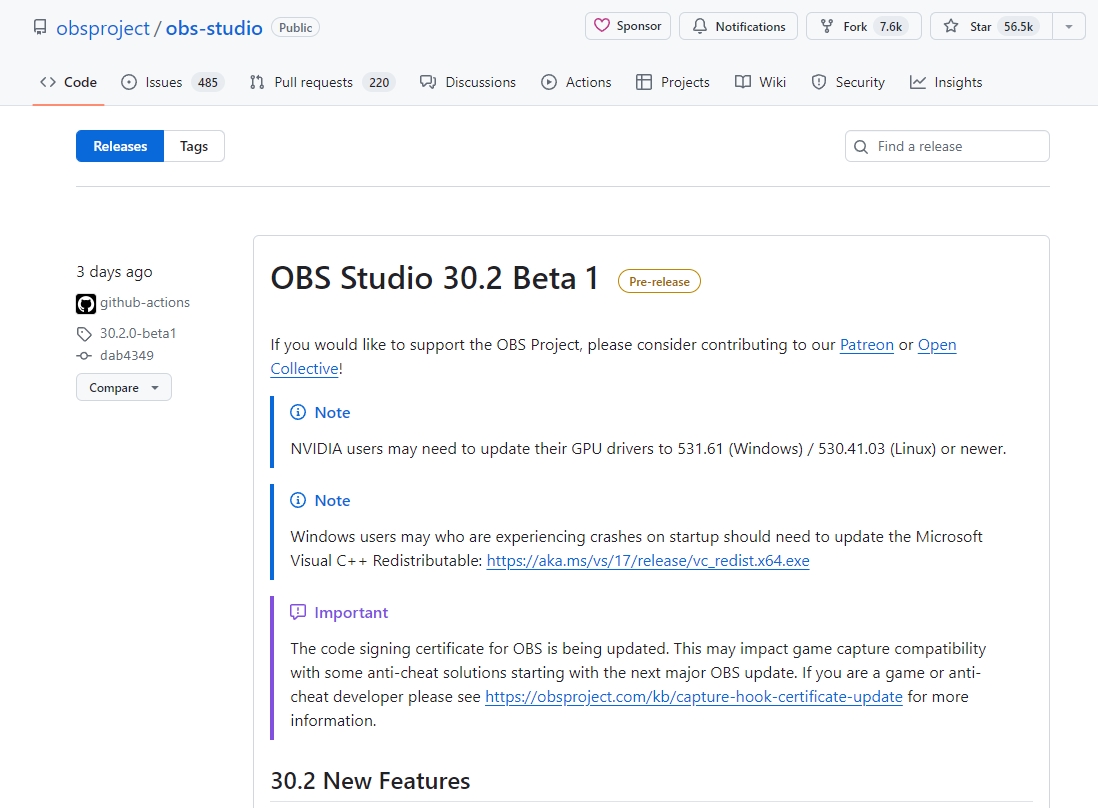The height and width of the screenshot is (808, 1098).
Task: Click the Fork count 7.6k
Action: coord(891,27)
